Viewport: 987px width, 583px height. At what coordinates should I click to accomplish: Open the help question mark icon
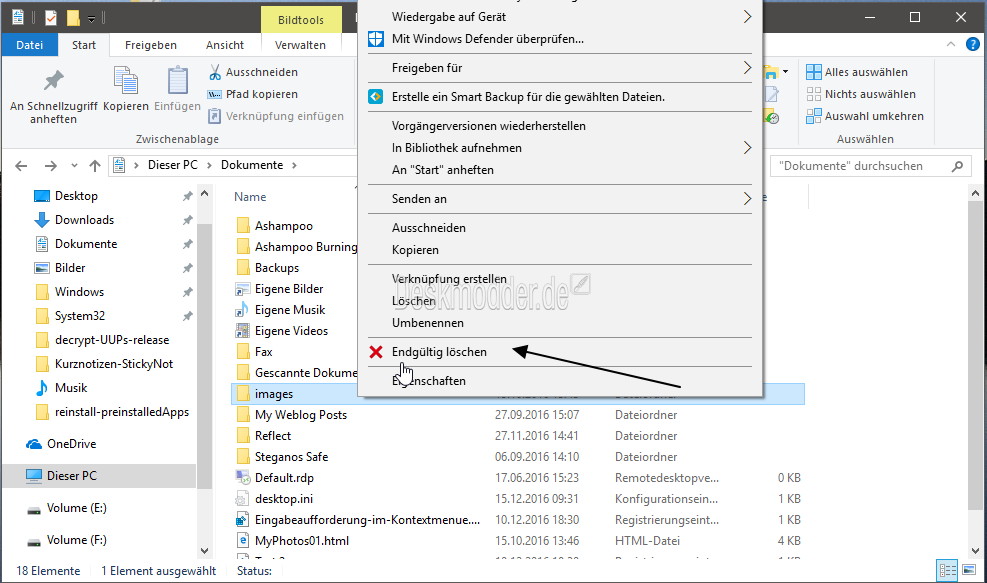[973, 44]
